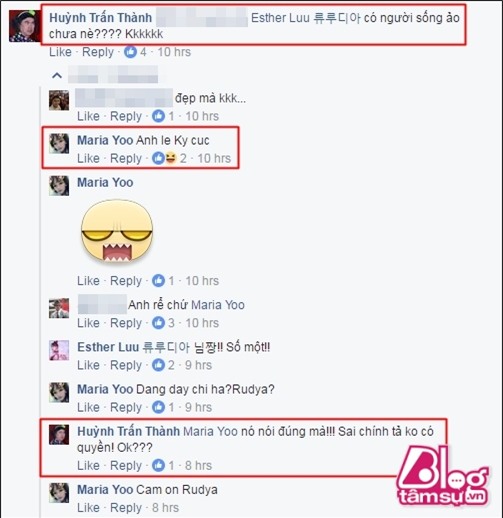Screen dimensions: 503x518
Task: Click like-count icon on top Huỳnh Trấn Thành comment
Action: pyautogui.click(x=130, y=52)
